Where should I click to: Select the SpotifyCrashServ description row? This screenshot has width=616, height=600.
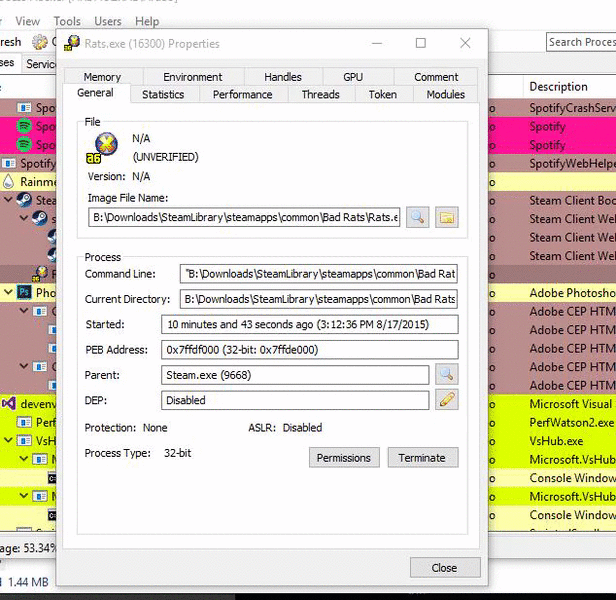point(572,108)
